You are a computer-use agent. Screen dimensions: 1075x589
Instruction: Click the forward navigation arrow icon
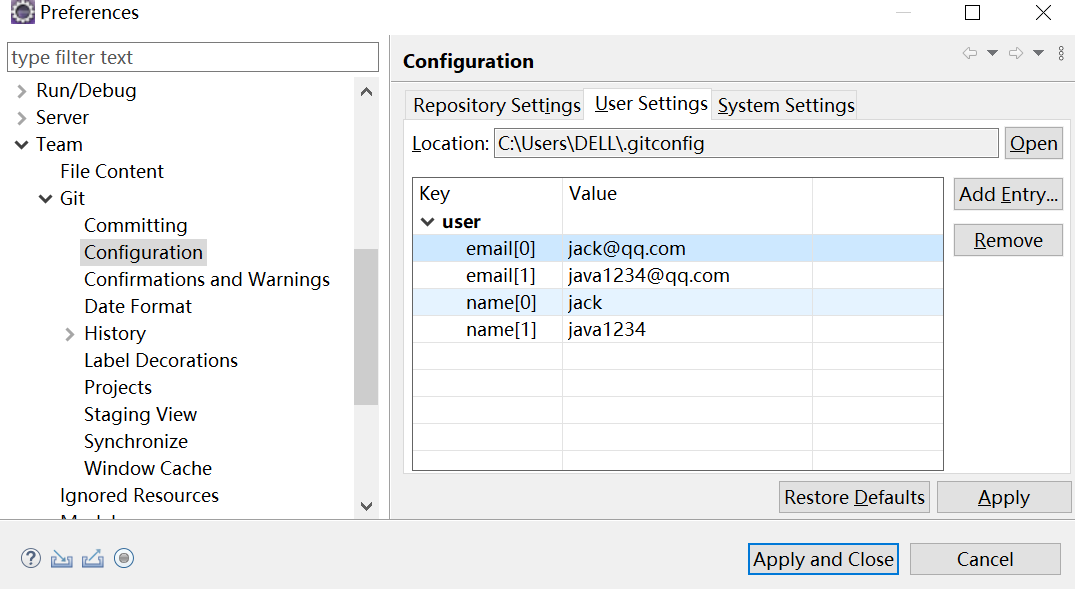click(x=1016, y=54)
